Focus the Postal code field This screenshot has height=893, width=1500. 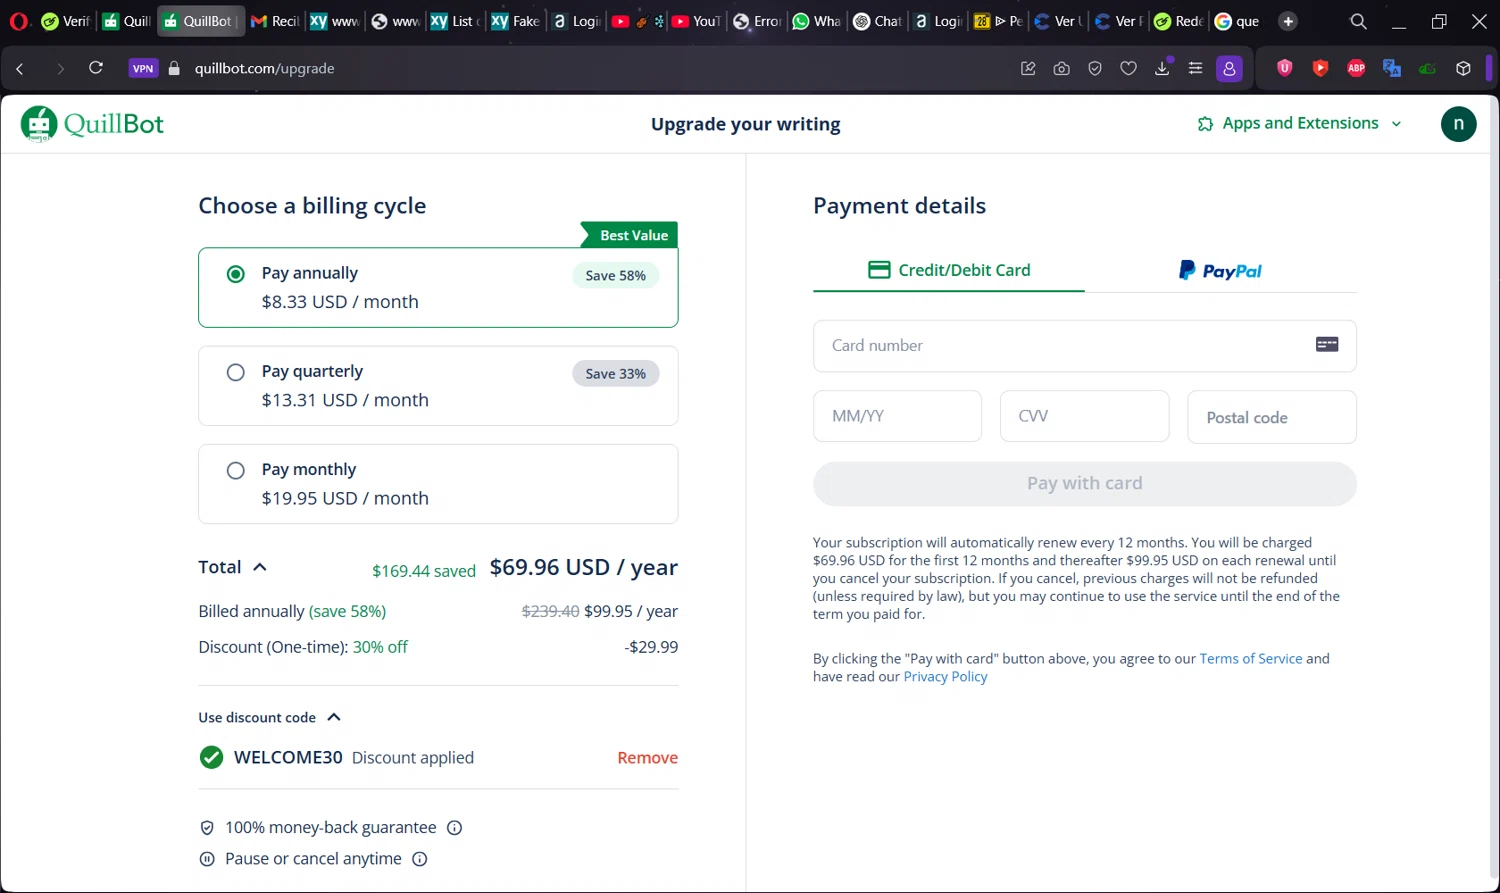[x=1272, y=417]
